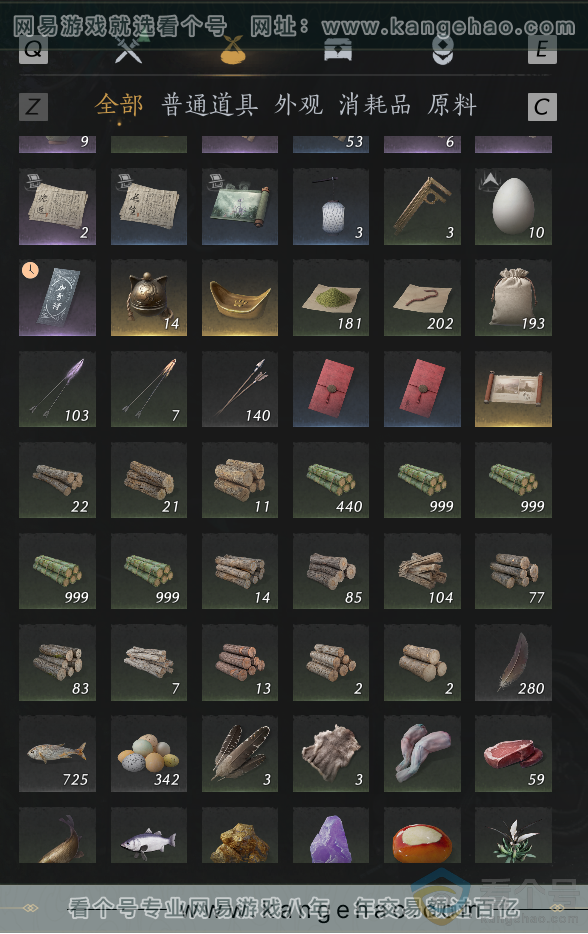
Task: Click the Z previous-category key button
Action: coord(33,107)
